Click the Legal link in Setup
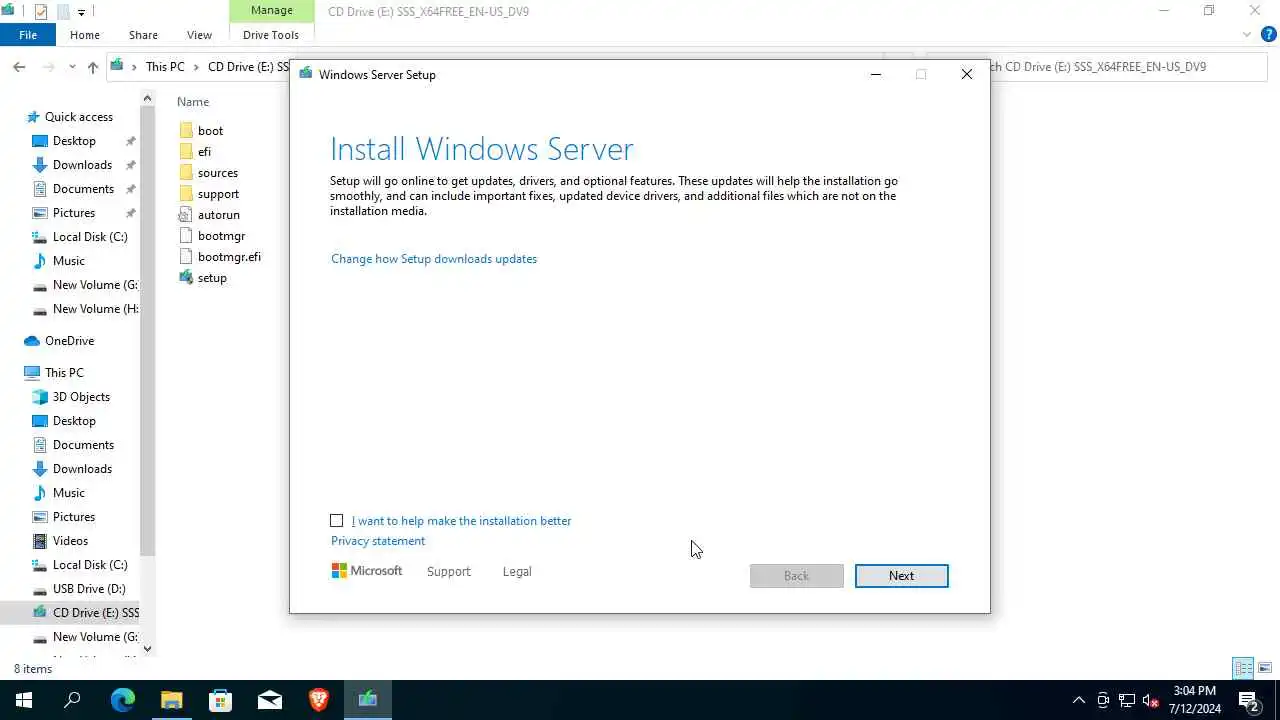 point(517,572)
